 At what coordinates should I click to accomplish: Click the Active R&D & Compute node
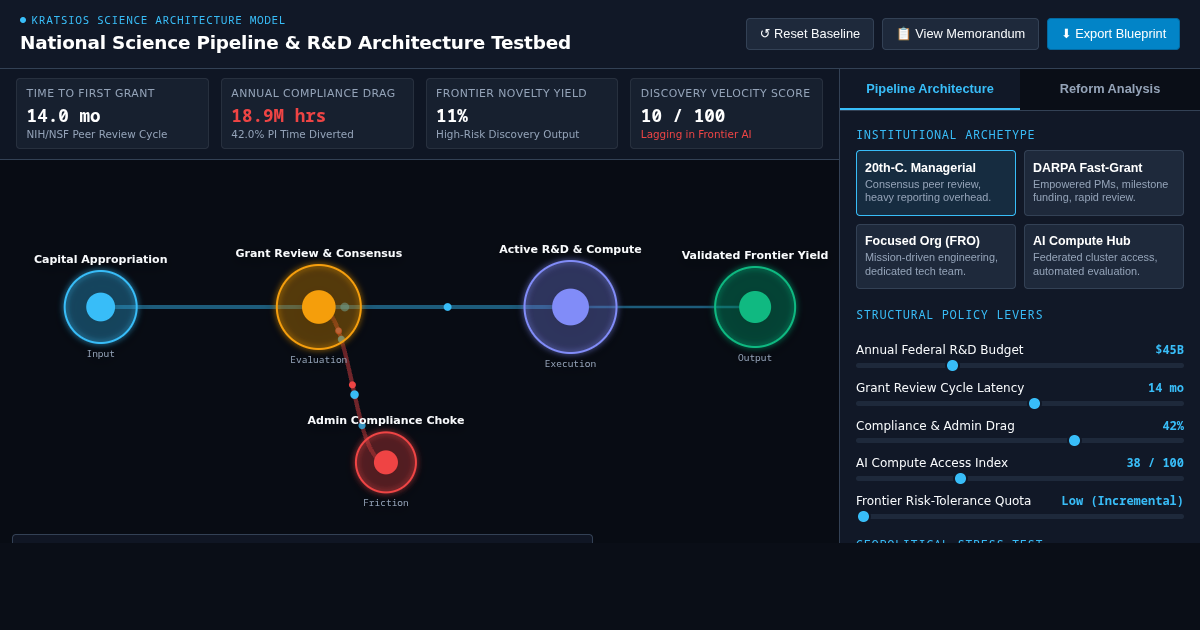coord(570,307)
